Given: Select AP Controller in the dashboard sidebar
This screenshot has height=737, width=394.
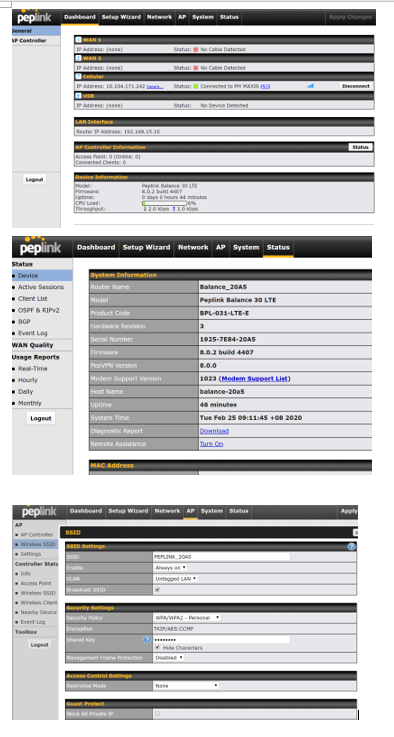Looking at the screenshot, I should [x=36, y=41].
